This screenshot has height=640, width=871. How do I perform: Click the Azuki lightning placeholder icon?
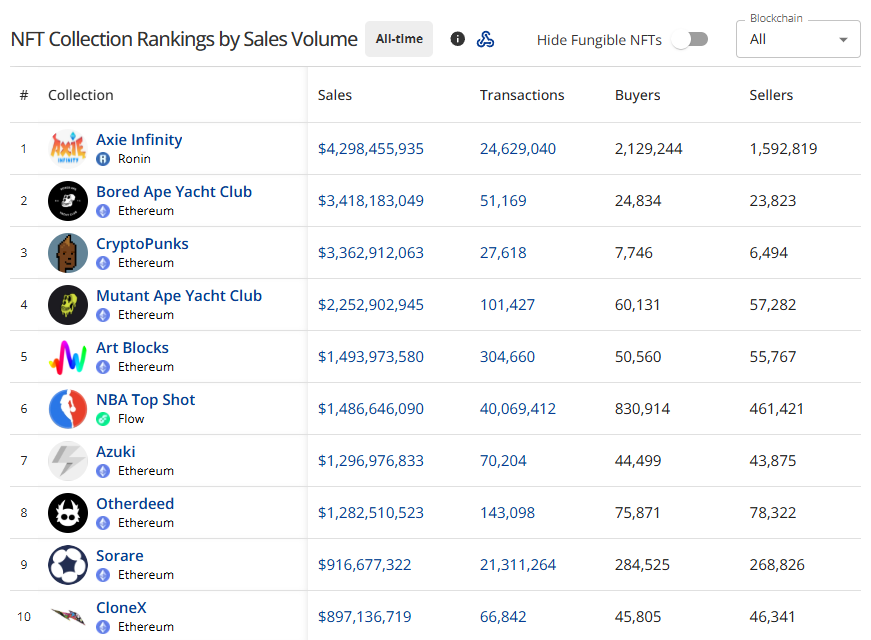pyautogui.click(x=68, y=461)
